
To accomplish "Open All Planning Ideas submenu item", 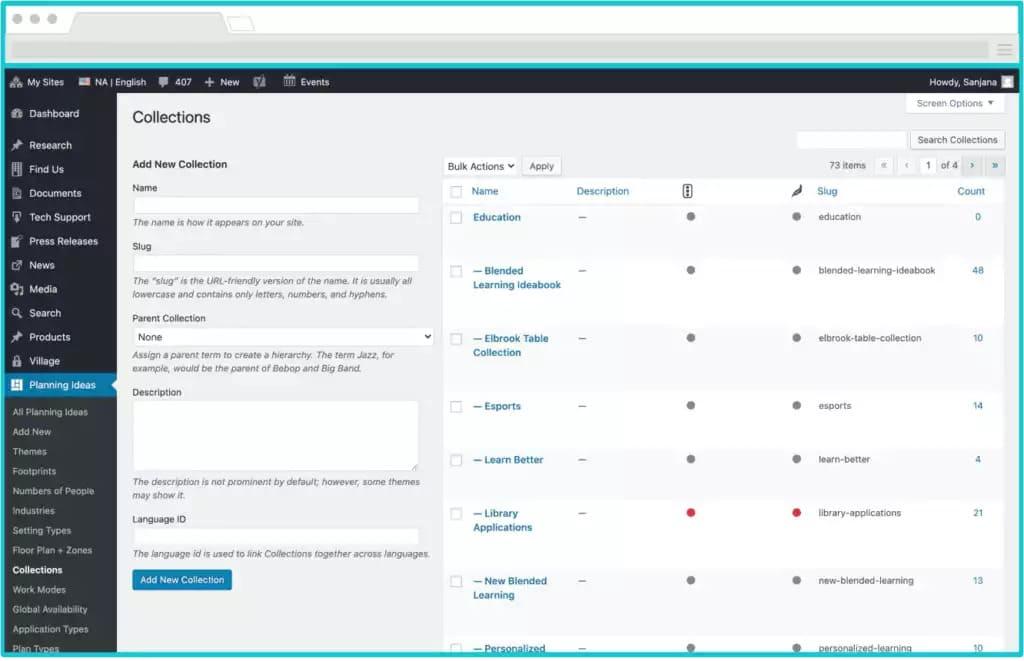I will coord(50,412).
